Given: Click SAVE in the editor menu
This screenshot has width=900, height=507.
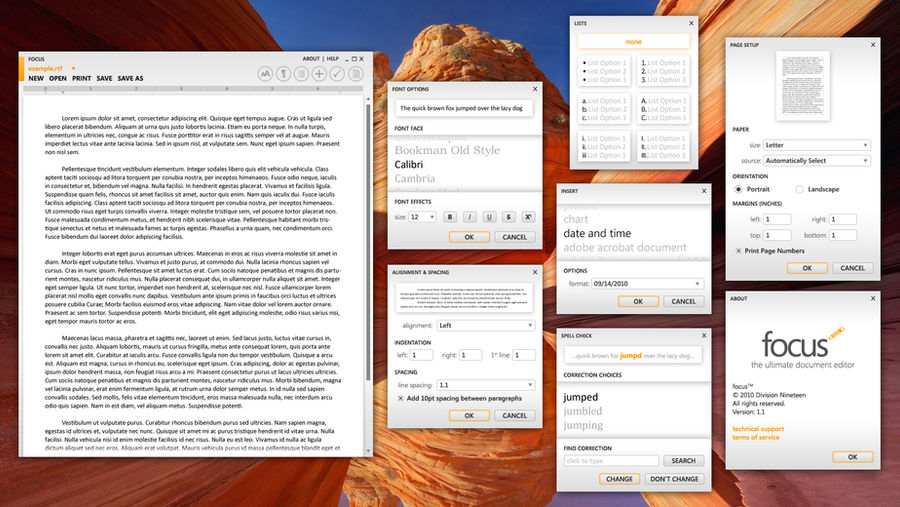Looking at the screenshot, I should click(x=104, y=78).
